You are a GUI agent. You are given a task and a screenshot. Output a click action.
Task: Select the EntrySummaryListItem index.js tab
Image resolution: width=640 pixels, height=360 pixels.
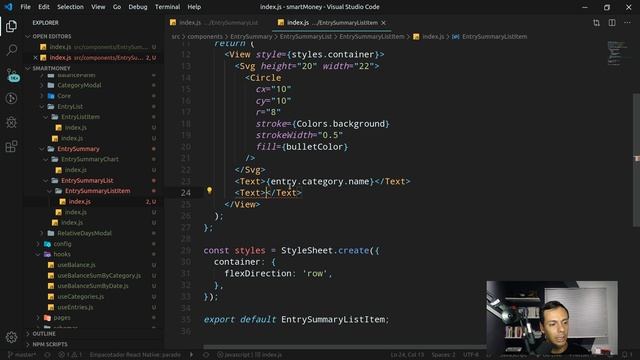(331, 23)
